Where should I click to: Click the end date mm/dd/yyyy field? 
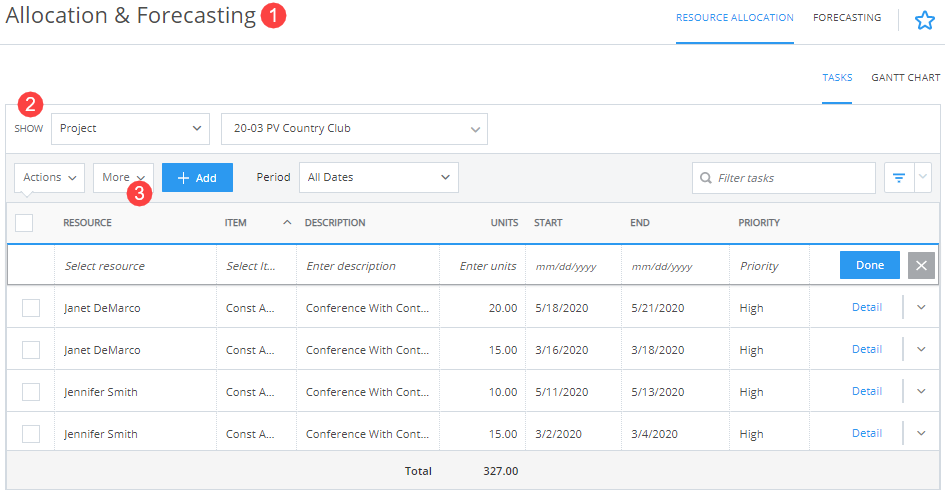676,266
